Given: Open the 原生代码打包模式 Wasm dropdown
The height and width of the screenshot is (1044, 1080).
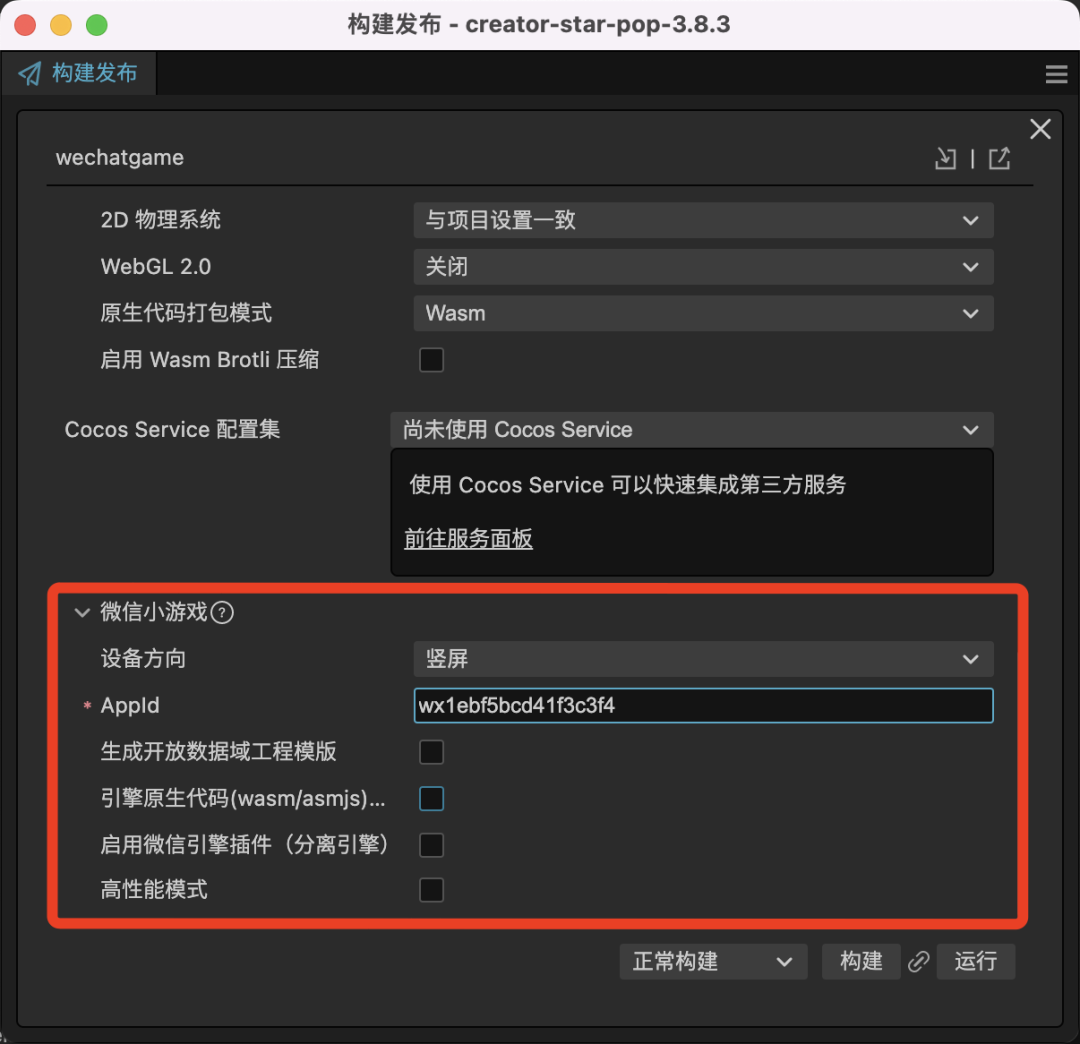Looking at the screenshot, I should (x=703, y=313).
